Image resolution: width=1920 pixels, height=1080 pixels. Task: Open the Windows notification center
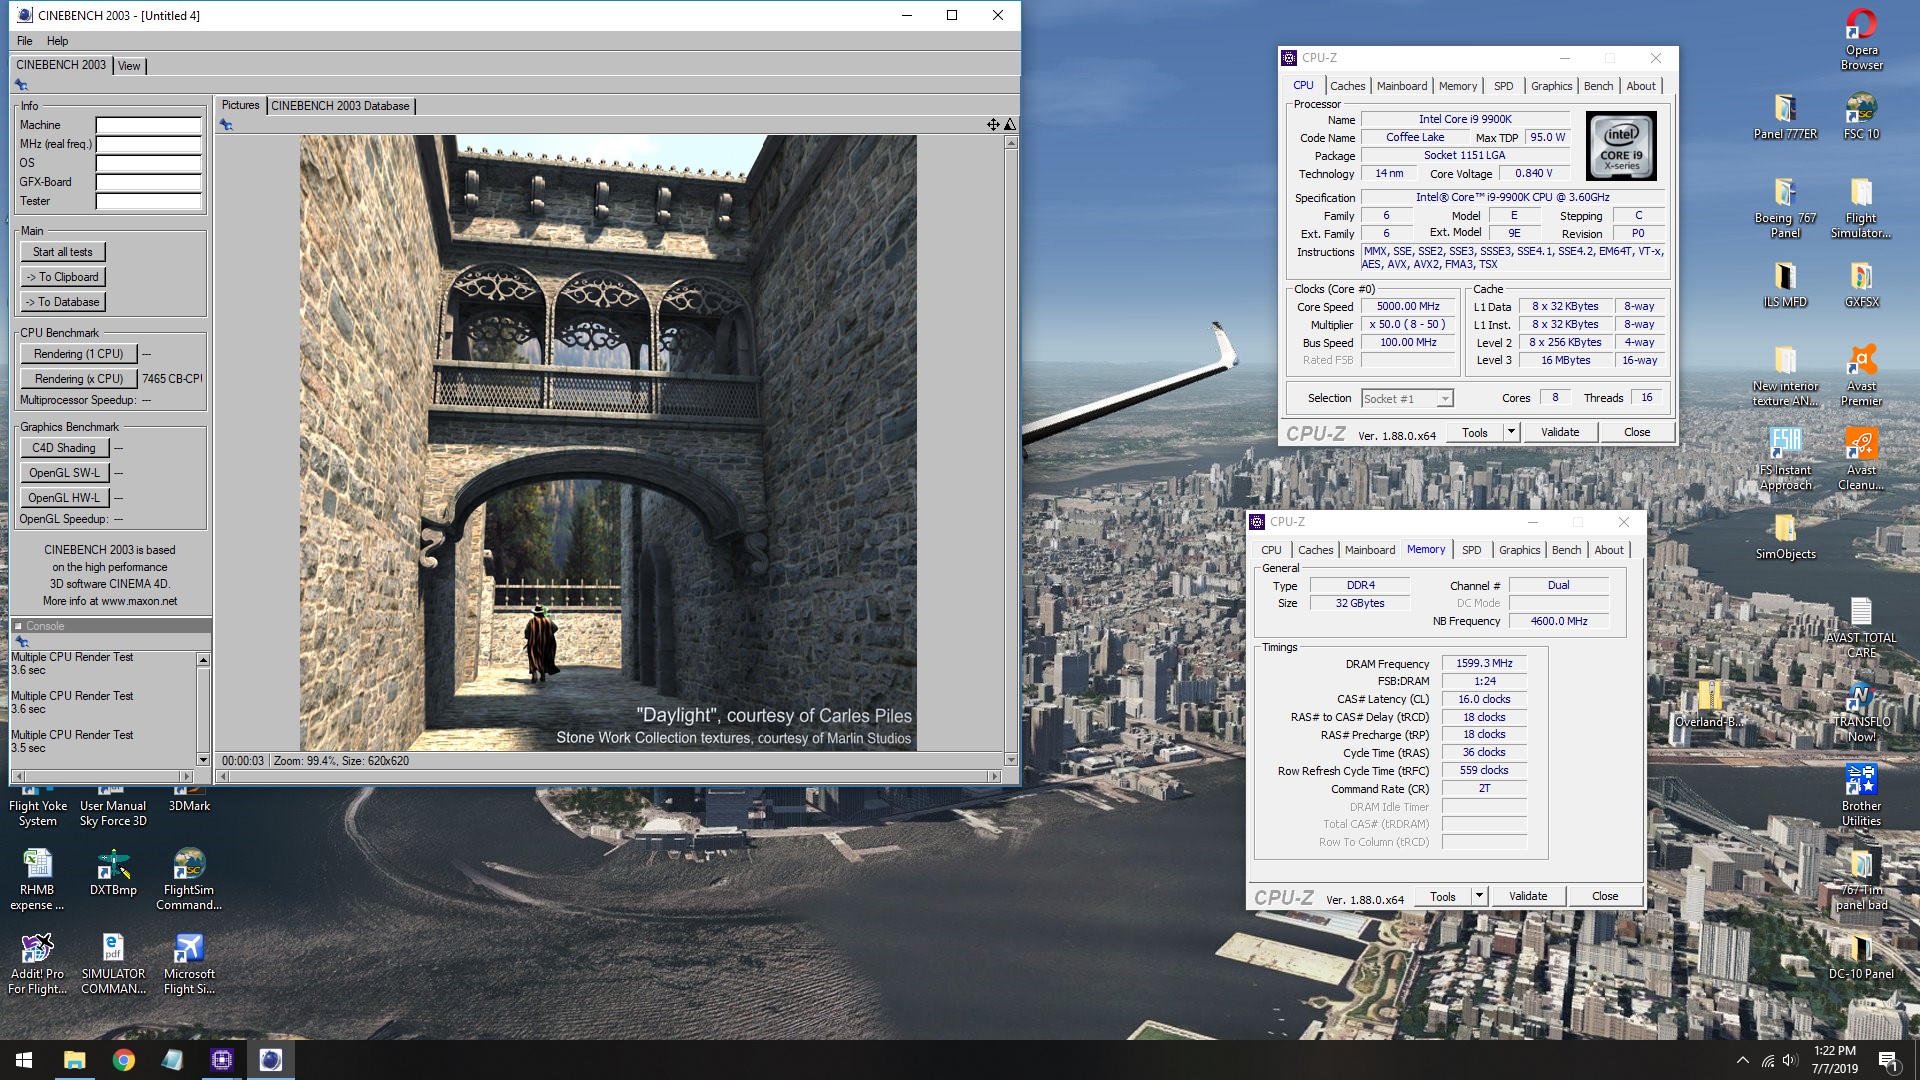1888,1060
